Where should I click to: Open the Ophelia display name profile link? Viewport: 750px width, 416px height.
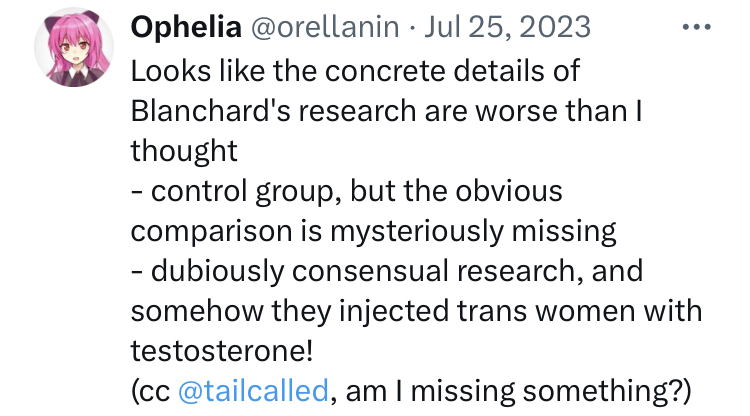(x=186, y=29)
